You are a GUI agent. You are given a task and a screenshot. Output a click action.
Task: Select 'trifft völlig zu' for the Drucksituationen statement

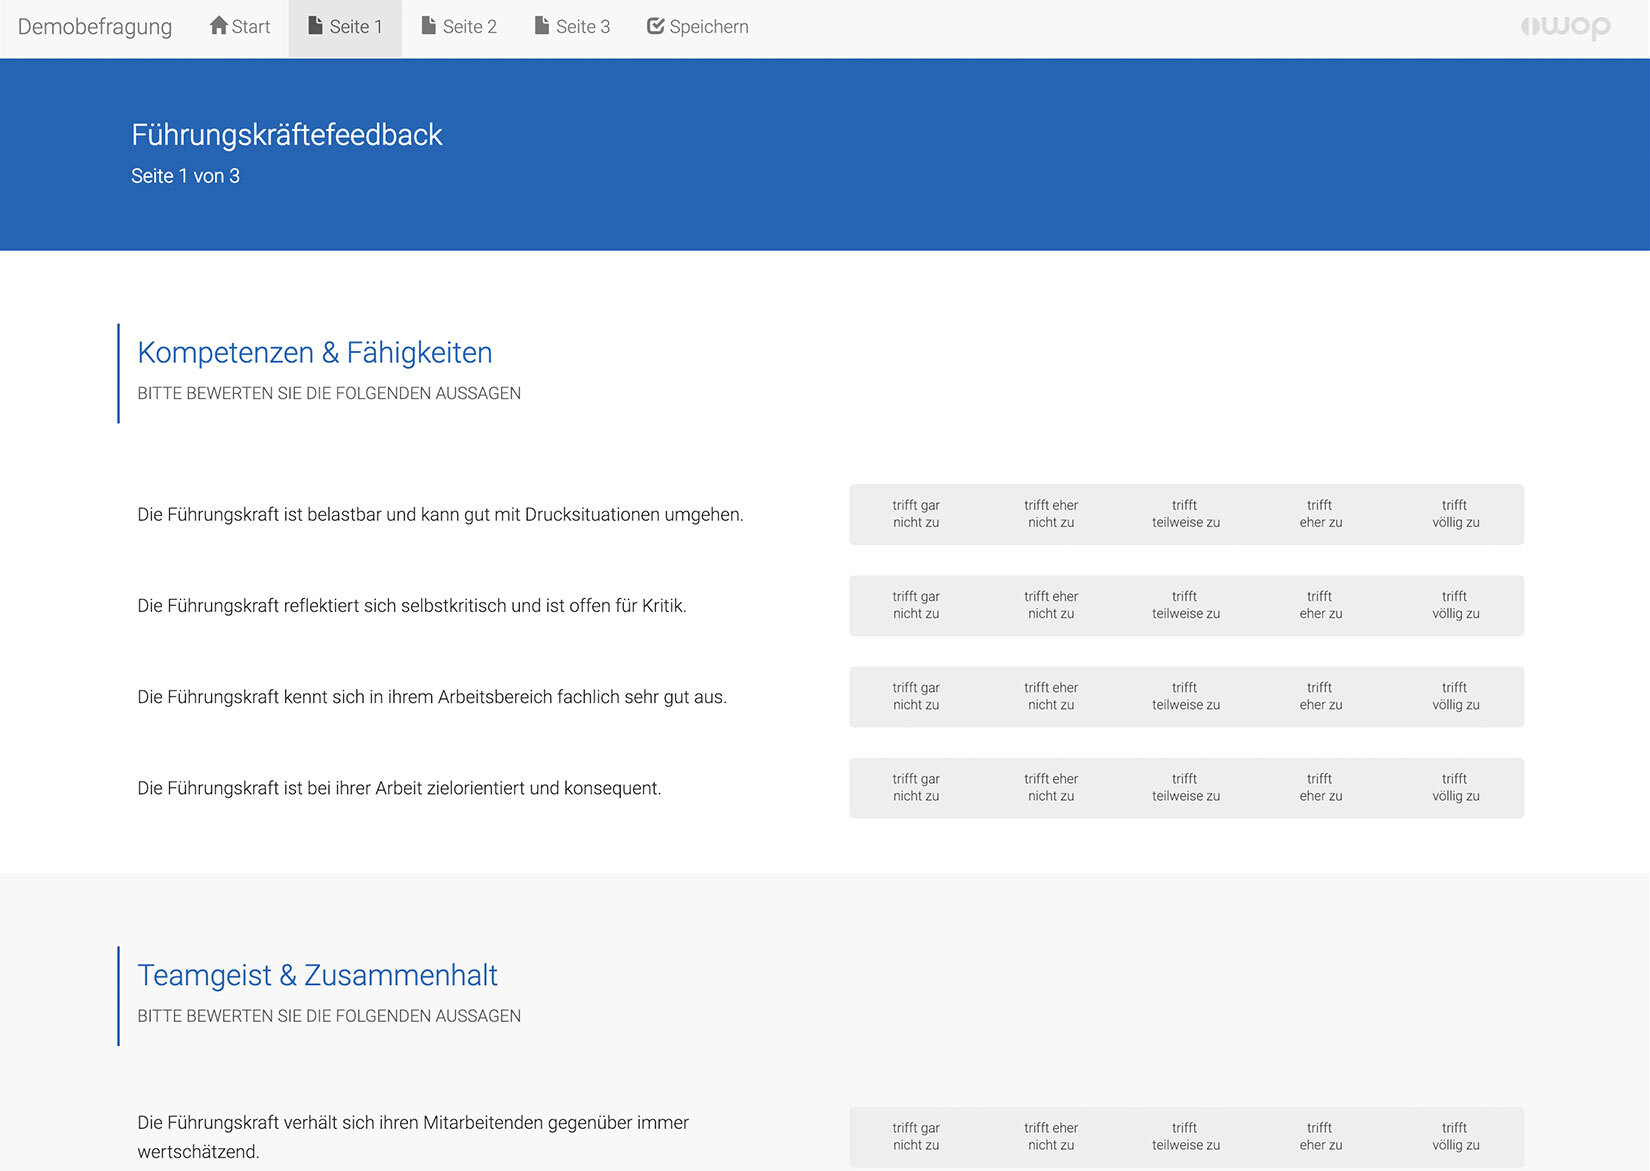(x=1453, y=514)
